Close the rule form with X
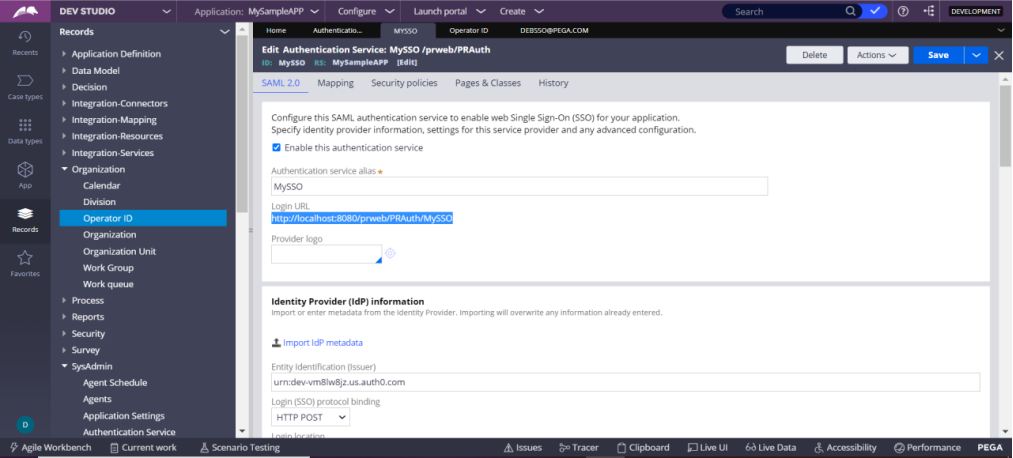 (999, 55)
